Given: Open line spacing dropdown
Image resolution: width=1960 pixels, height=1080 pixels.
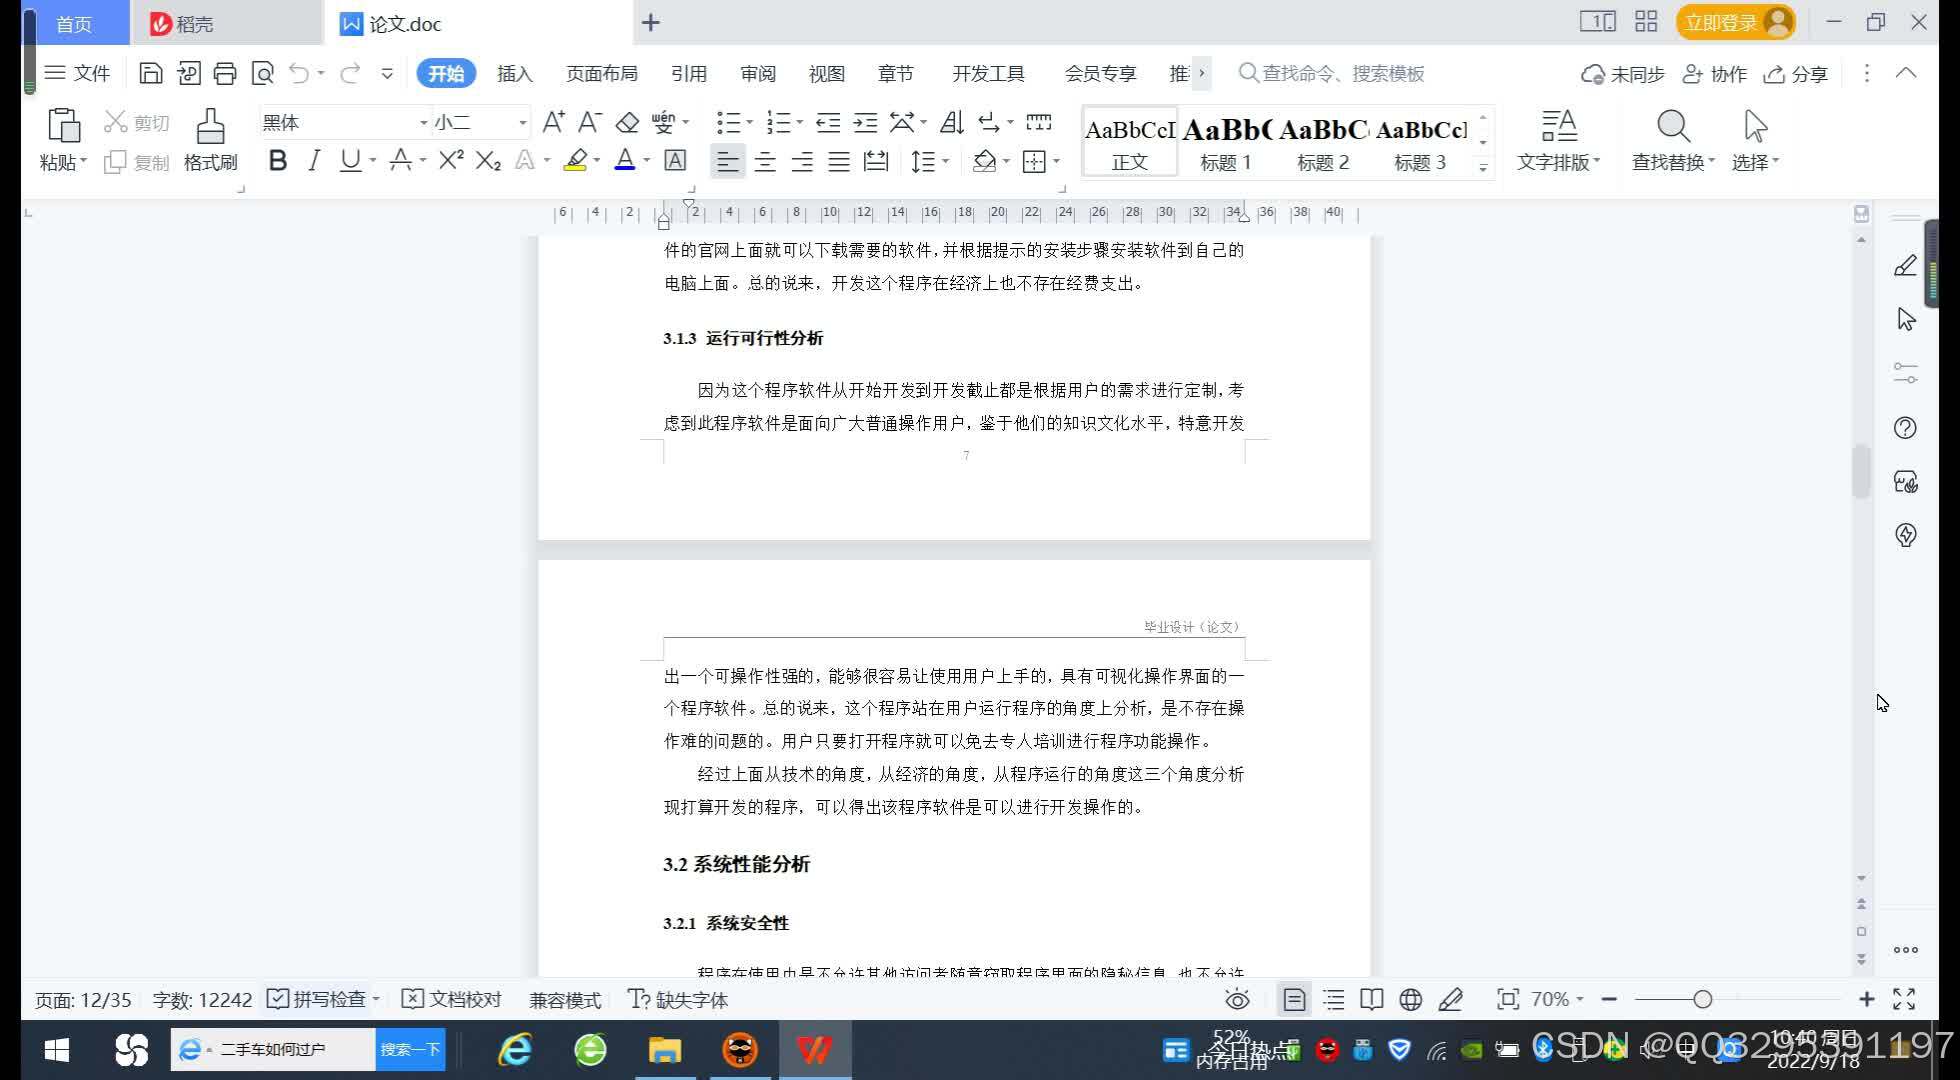Looking at the screenshot, I should click(945, 161).
